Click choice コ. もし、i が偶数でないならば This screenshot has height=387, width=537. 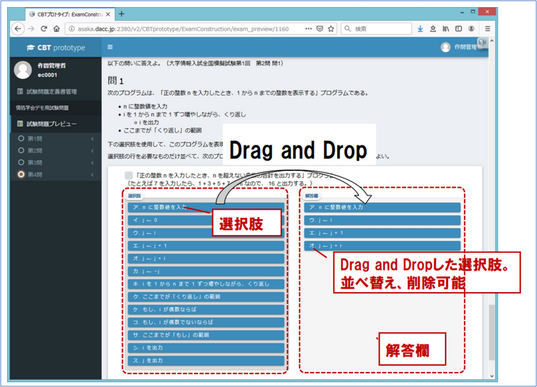click(206, 322)
